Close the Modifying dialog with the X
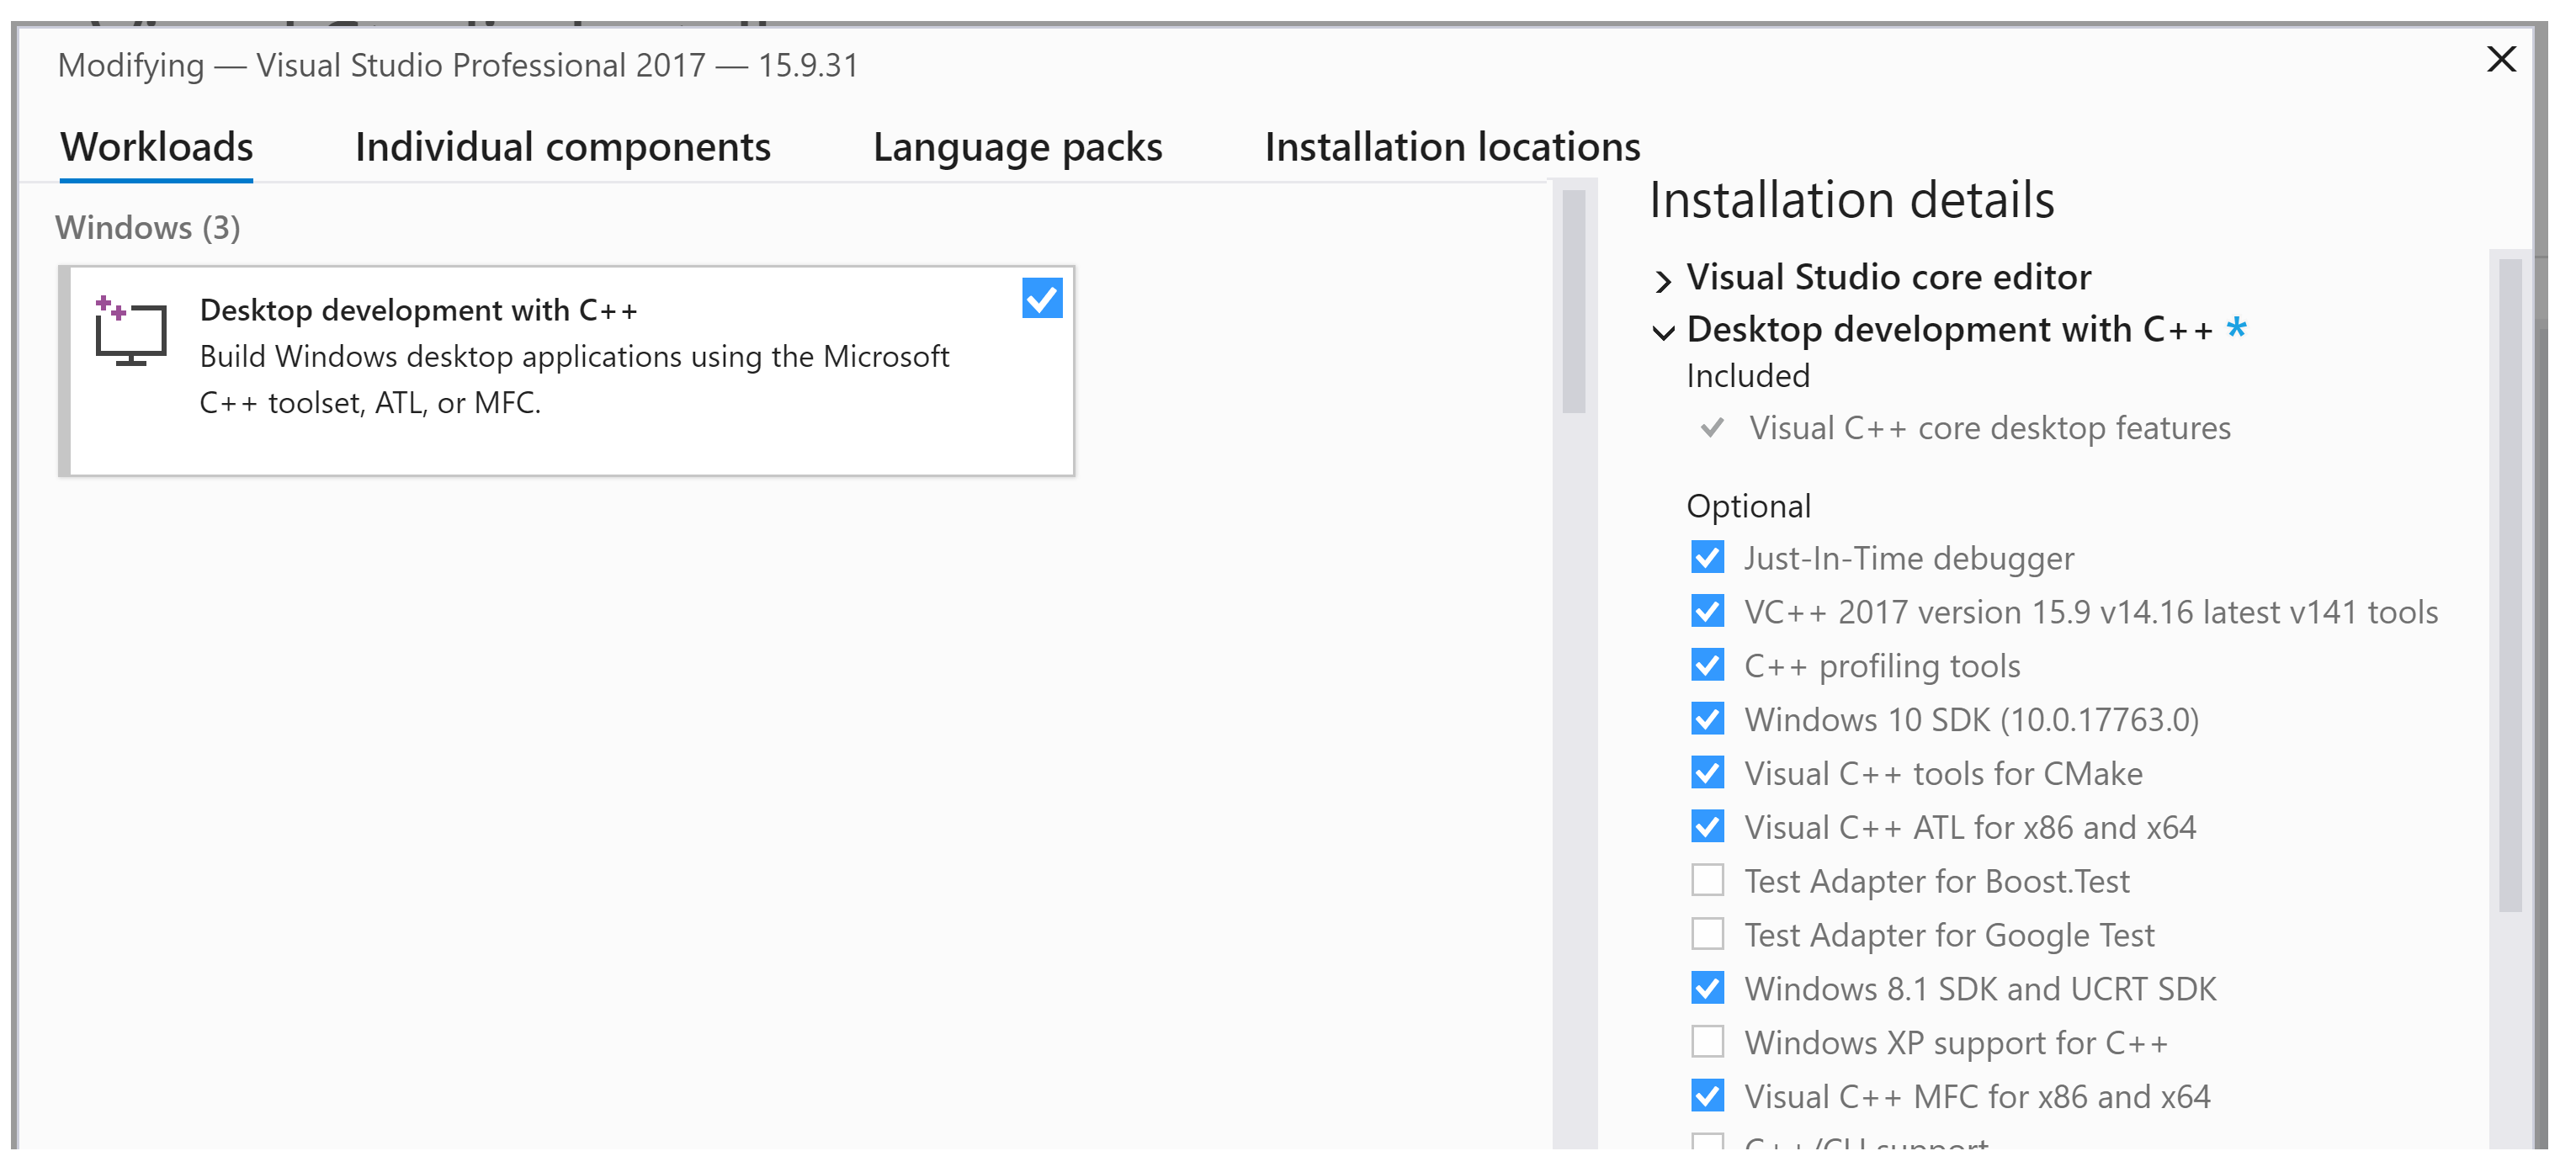 tap(2501, 59)
